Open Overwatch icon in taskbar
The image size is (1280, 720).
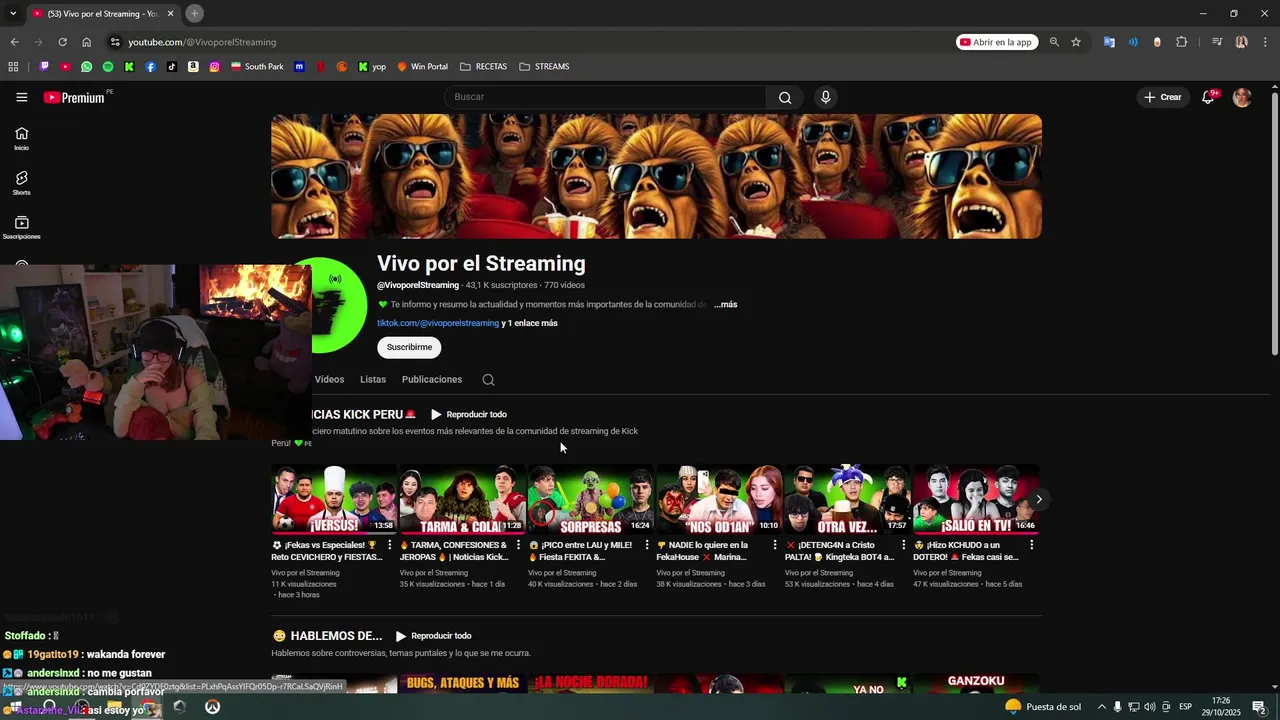[x=212, y=707]
